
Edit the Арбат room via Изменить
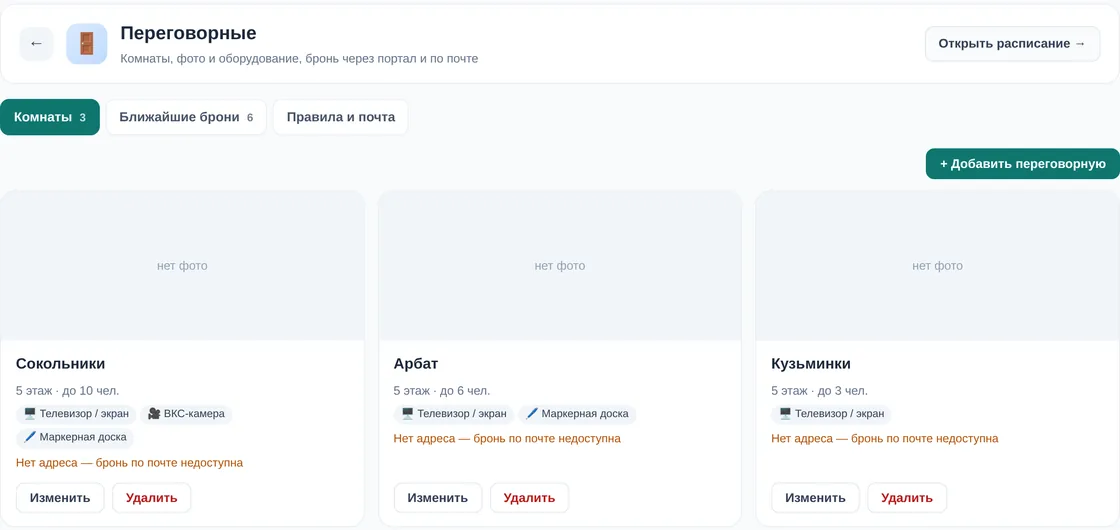(x=438, y=498)
